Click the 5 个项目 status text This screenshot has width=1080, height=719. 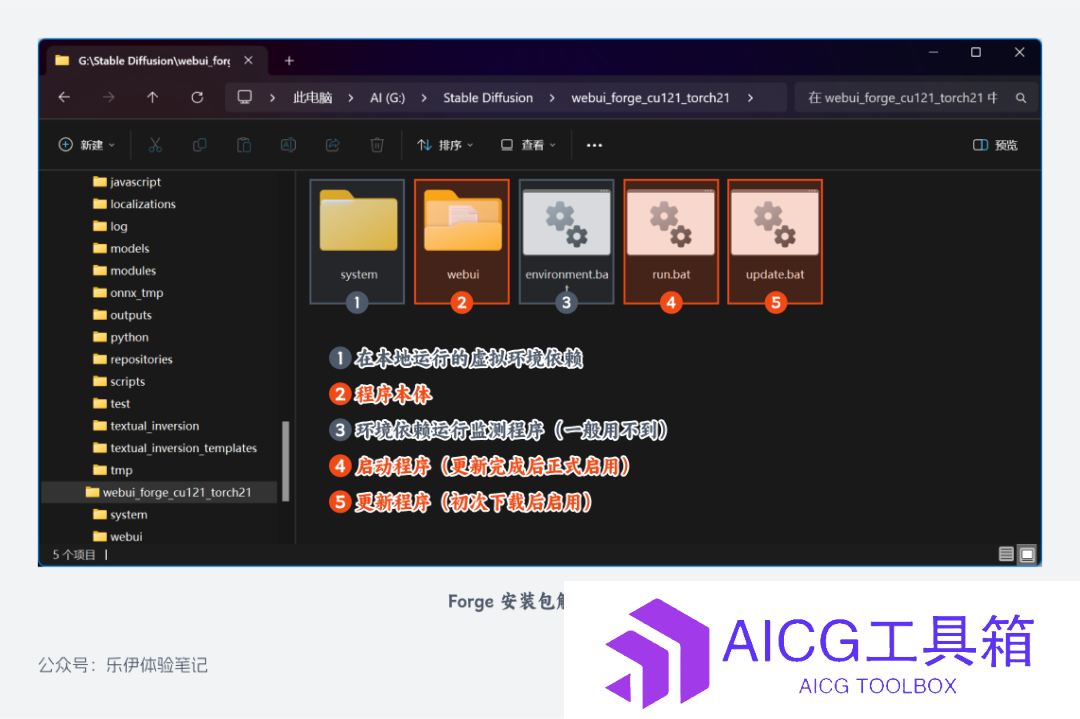(74, 554)
